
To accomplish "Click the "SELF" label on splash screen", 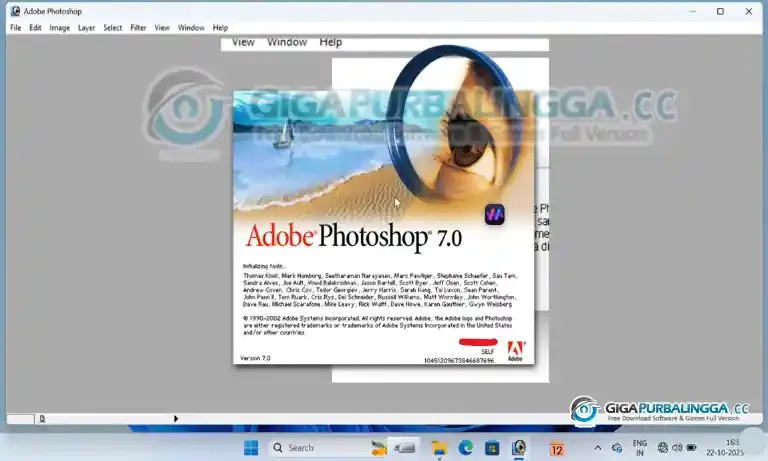I will coord(488,352).
